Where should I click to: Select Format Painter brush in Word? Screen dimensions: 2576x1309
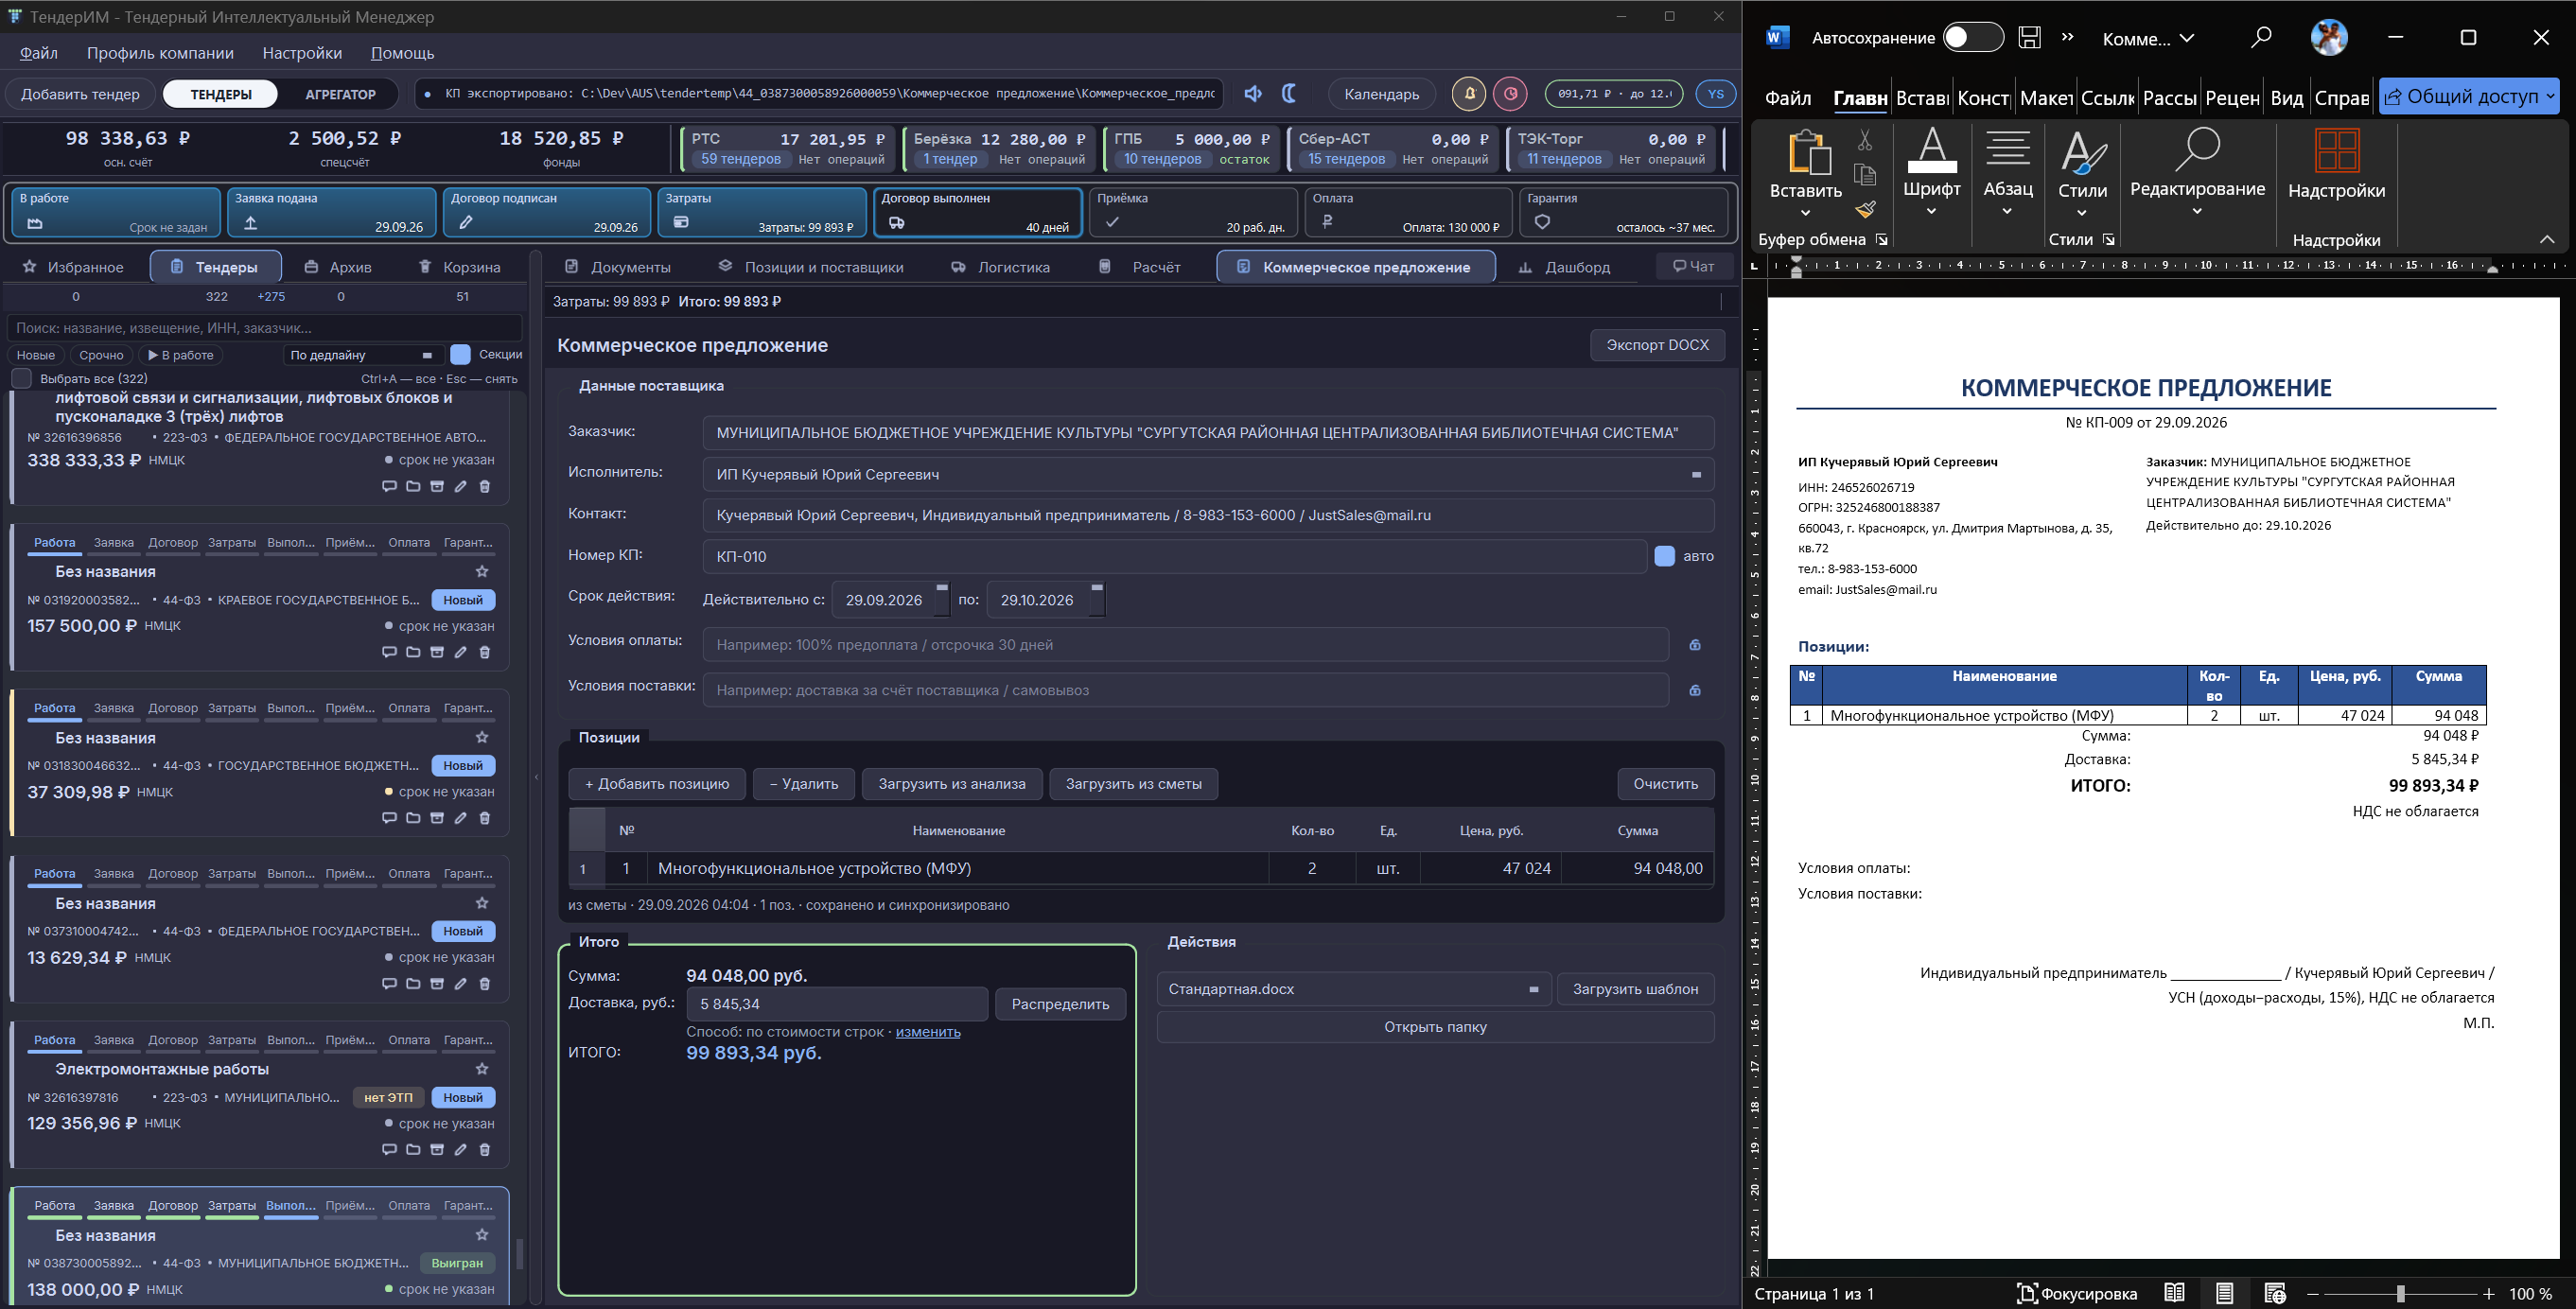click(x=1865, y=209)
